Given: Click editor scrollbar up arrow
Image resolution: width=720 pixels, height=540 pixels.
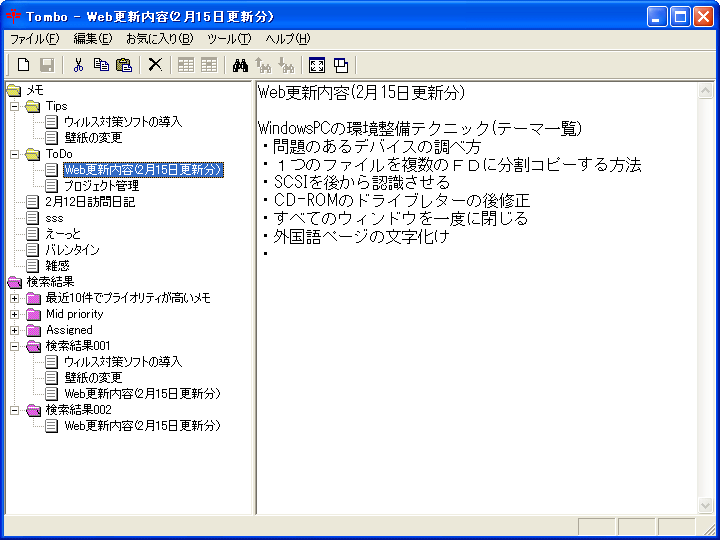Looking at the screenshot, I should tap(705, 91).
